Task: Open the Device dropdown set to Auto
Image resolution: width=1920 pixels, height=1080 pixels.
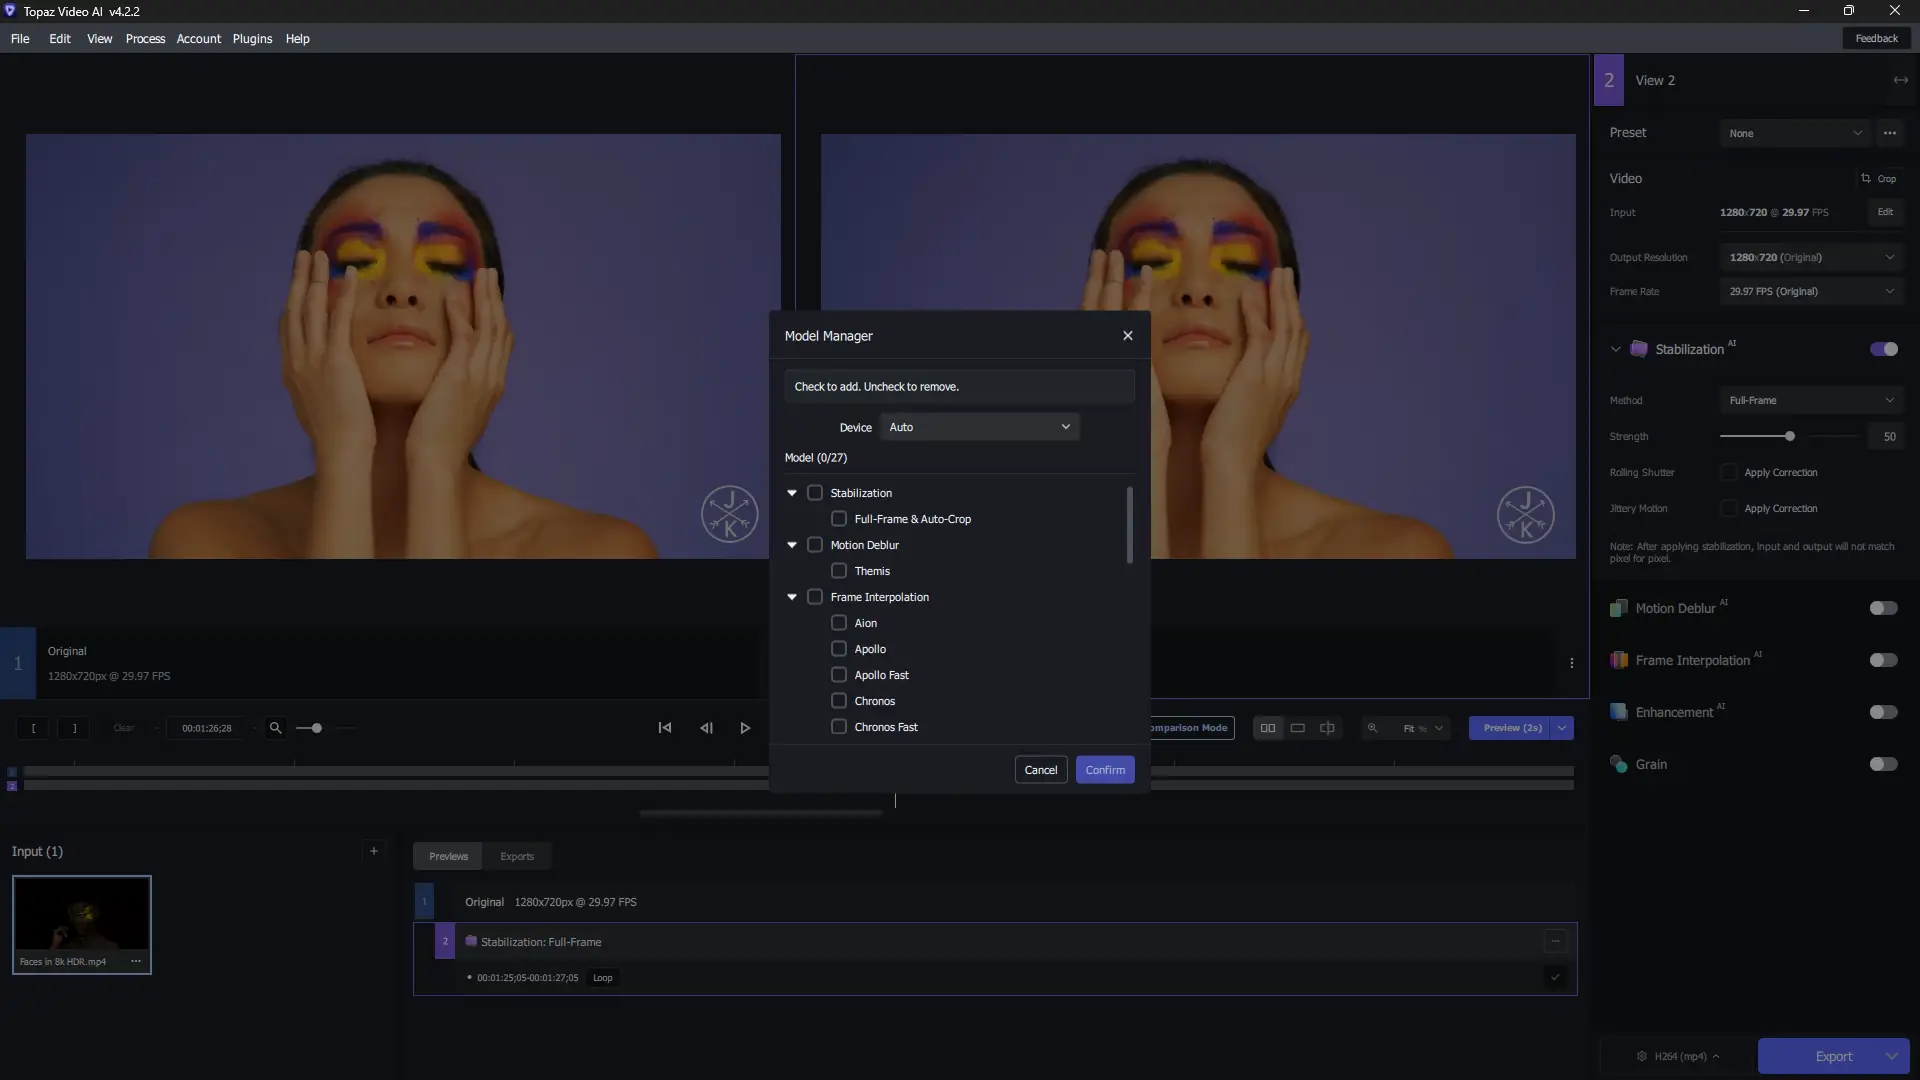Action: pos(979,427)
